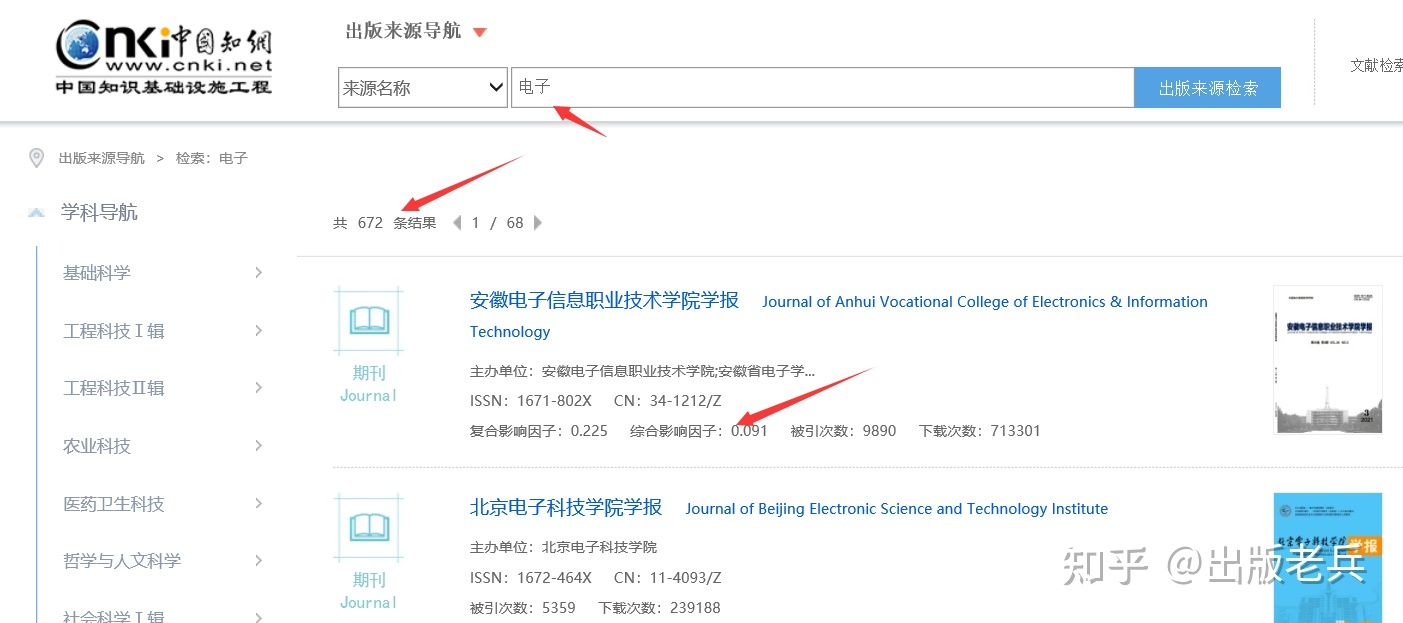
Task: Click the collapse icon next to 学科导航
Action: click(x=36, y=211)
